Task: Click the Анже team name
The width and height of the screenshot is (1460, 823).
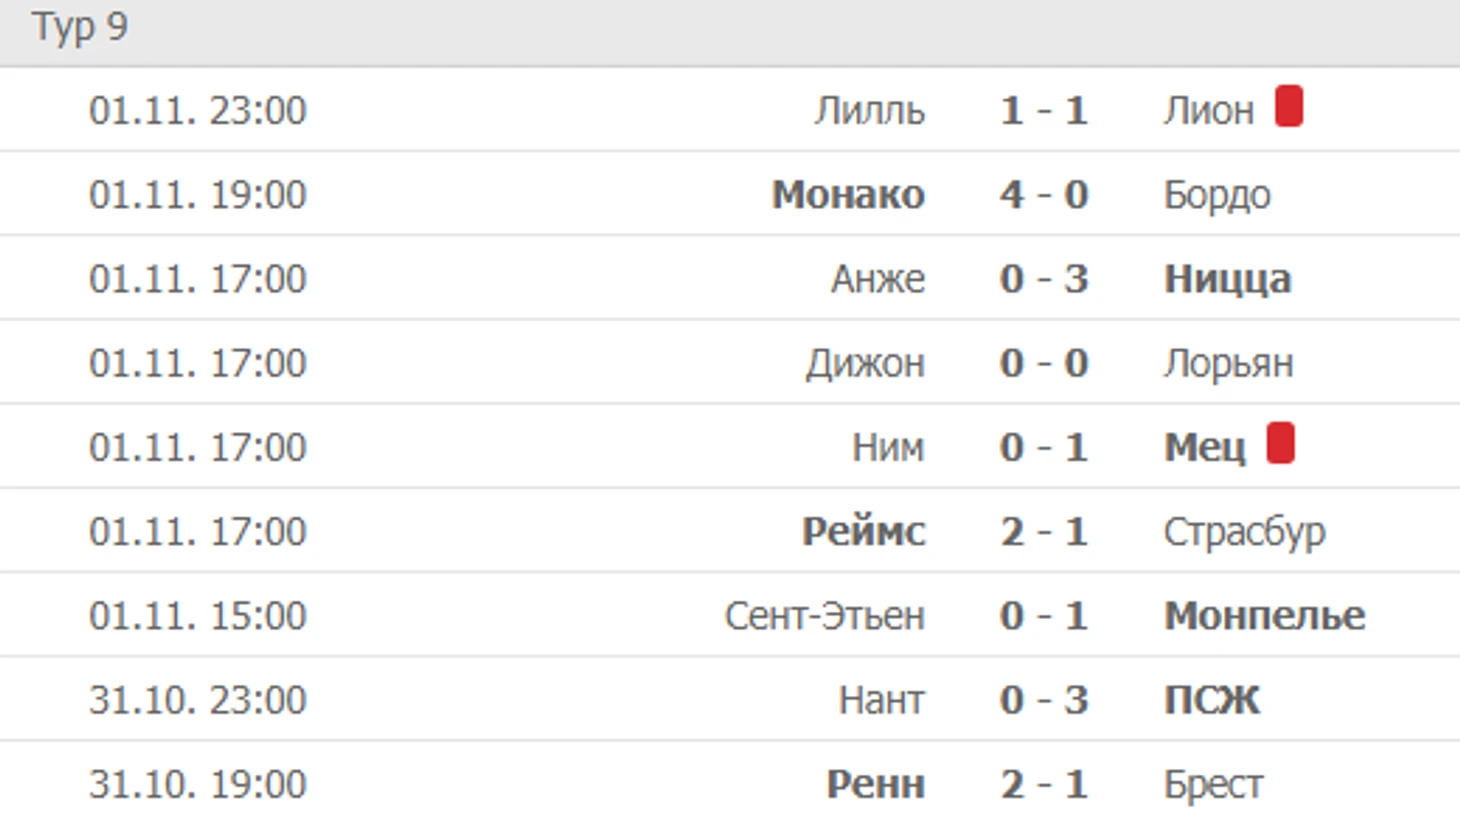Action: [877, 278]
